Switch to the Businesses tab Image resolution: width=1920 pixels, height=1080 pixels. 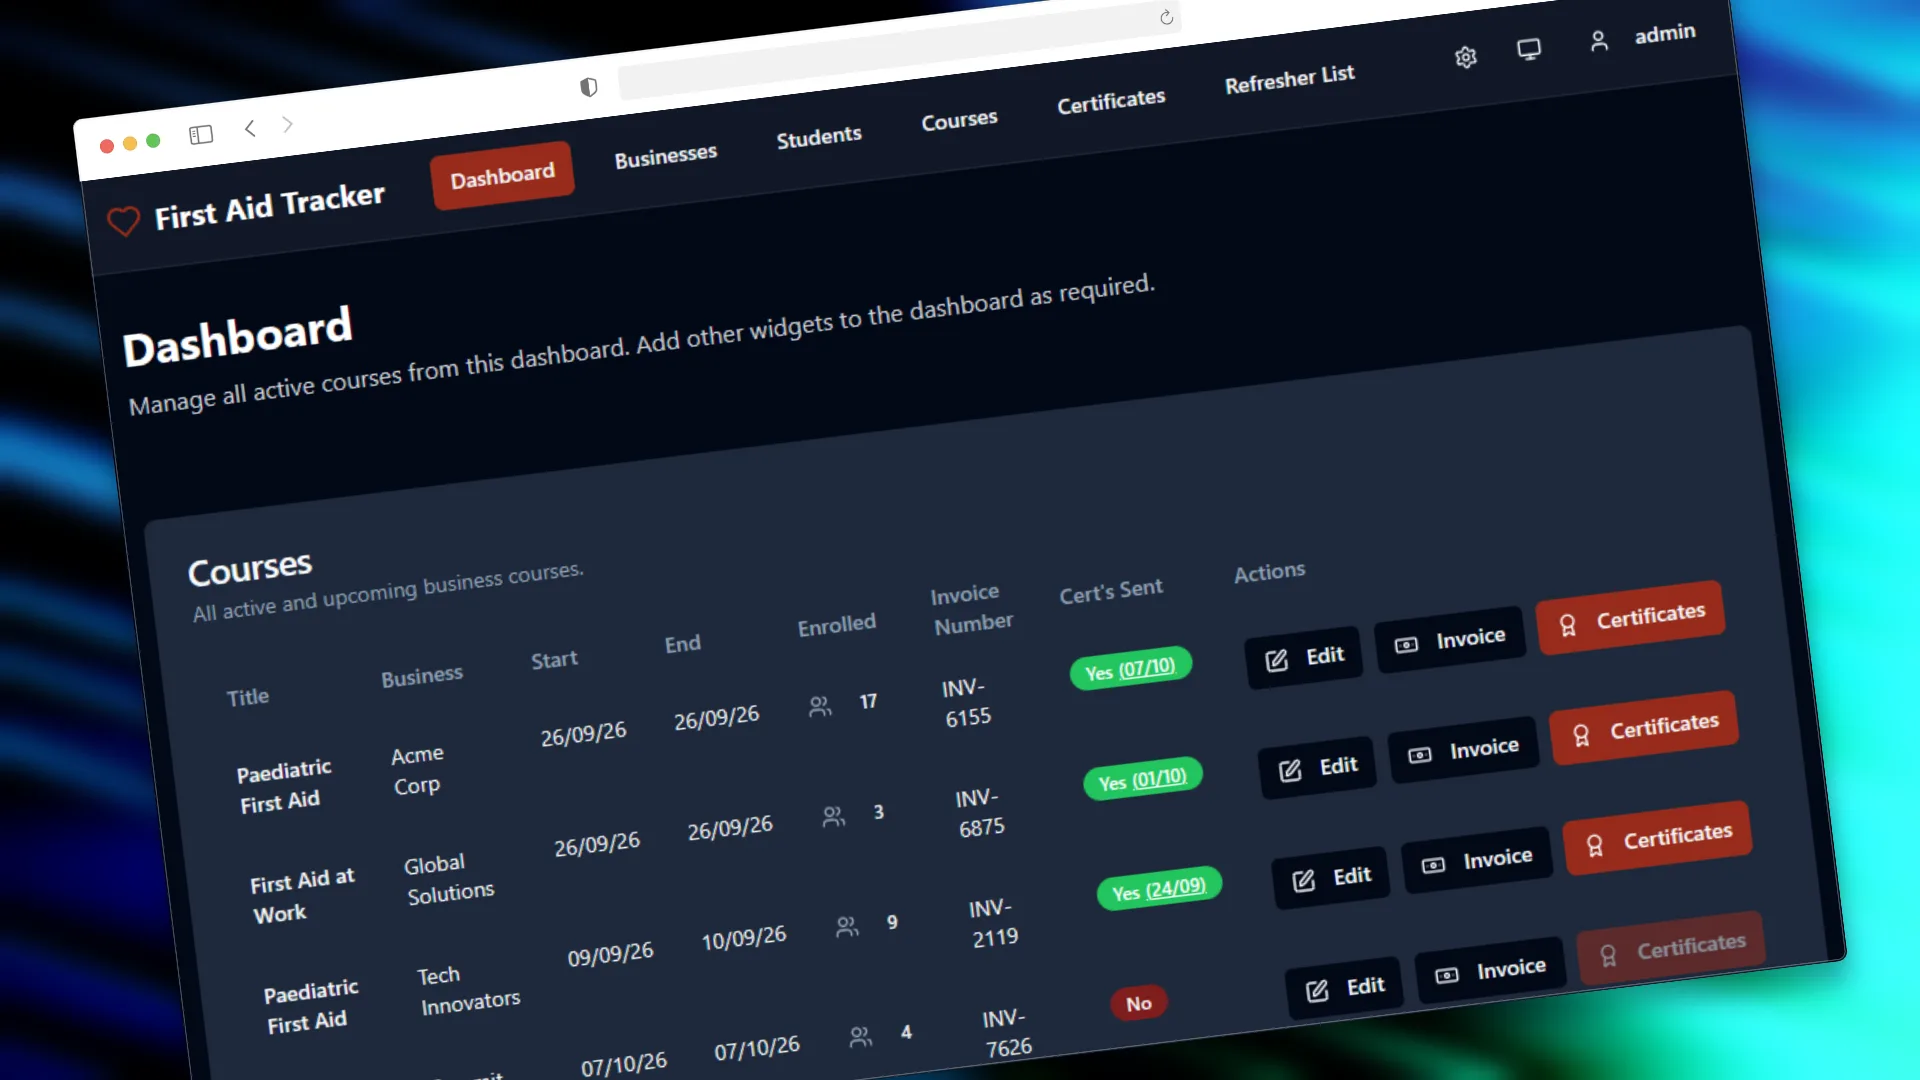[x=666, y=156]
